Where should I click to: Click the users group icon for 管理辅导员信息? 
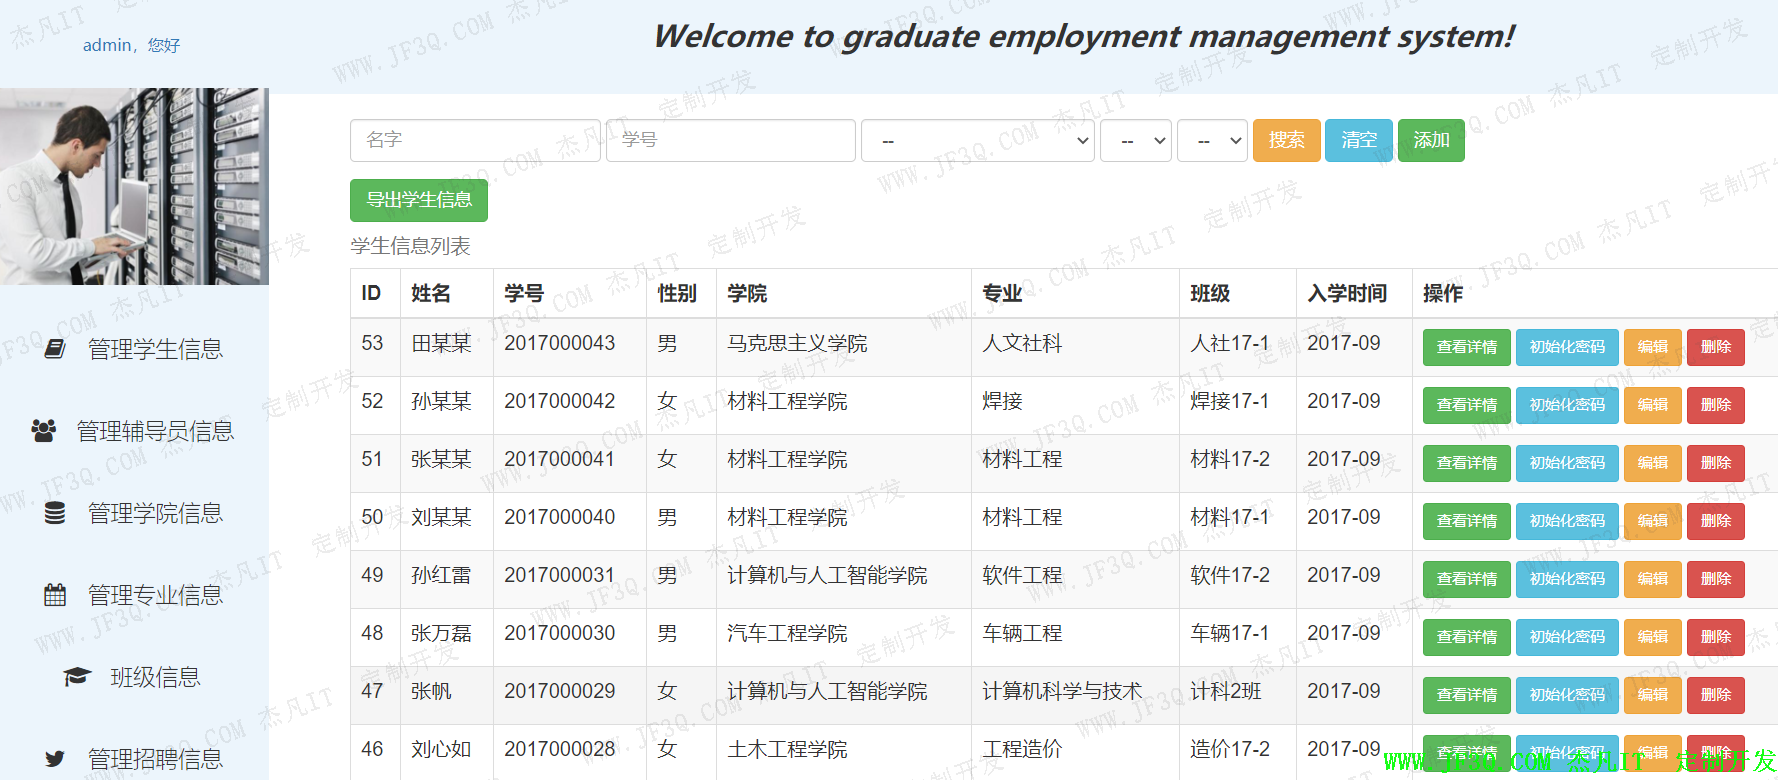pyautogui.click(x=44, y=431)
